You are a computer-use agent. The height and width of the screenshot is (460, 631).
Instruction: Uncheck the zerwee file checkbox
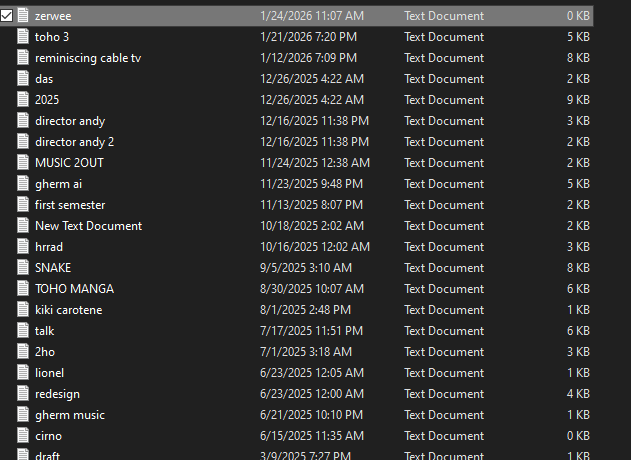7,16
